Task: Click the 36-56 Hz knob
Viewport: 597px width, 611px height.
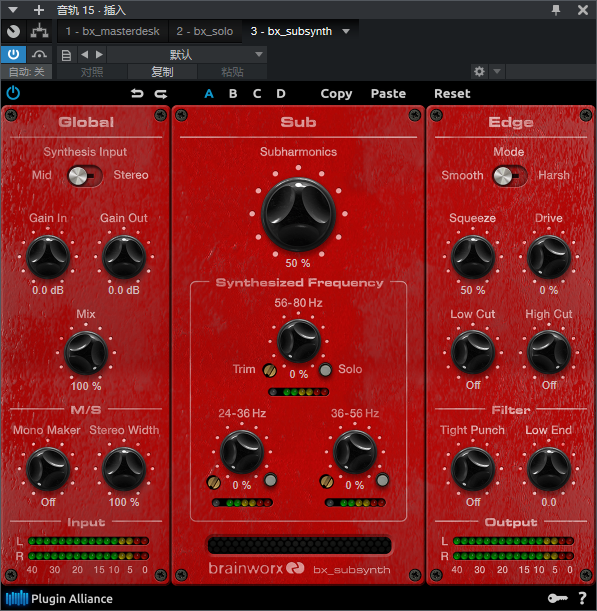Action: point(355,452)
